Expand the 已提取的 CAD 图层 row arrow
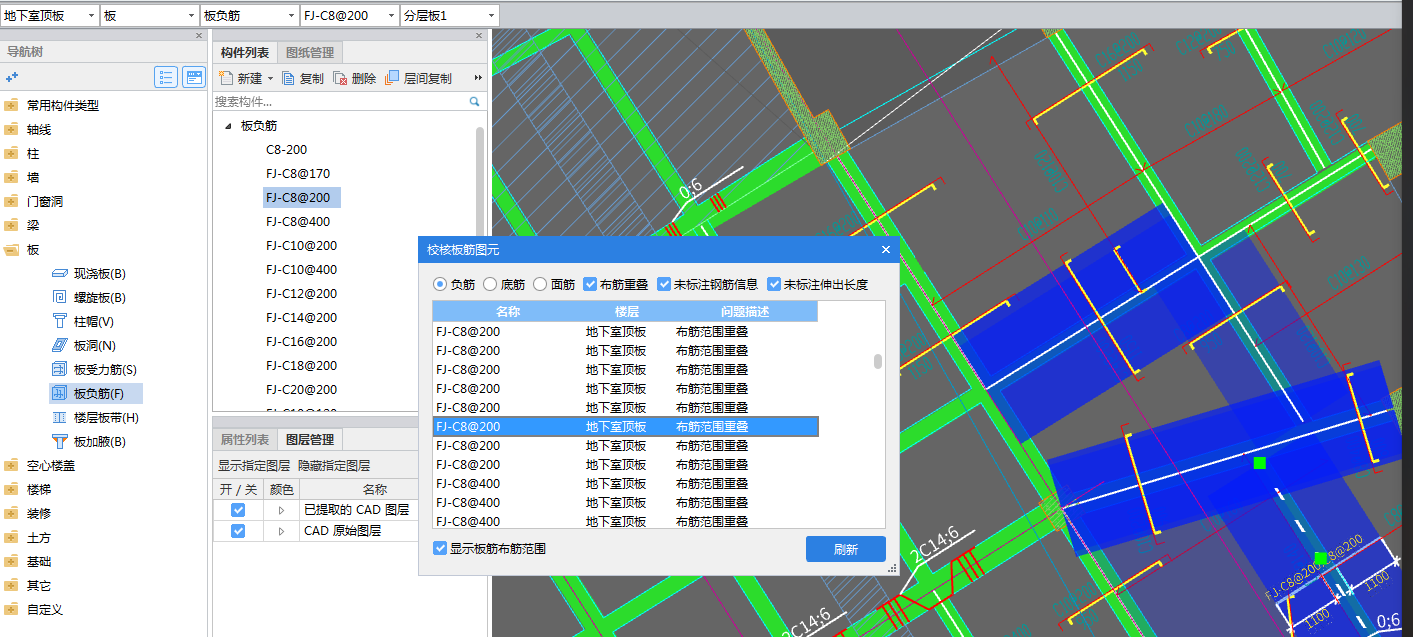 coord(282,510)
